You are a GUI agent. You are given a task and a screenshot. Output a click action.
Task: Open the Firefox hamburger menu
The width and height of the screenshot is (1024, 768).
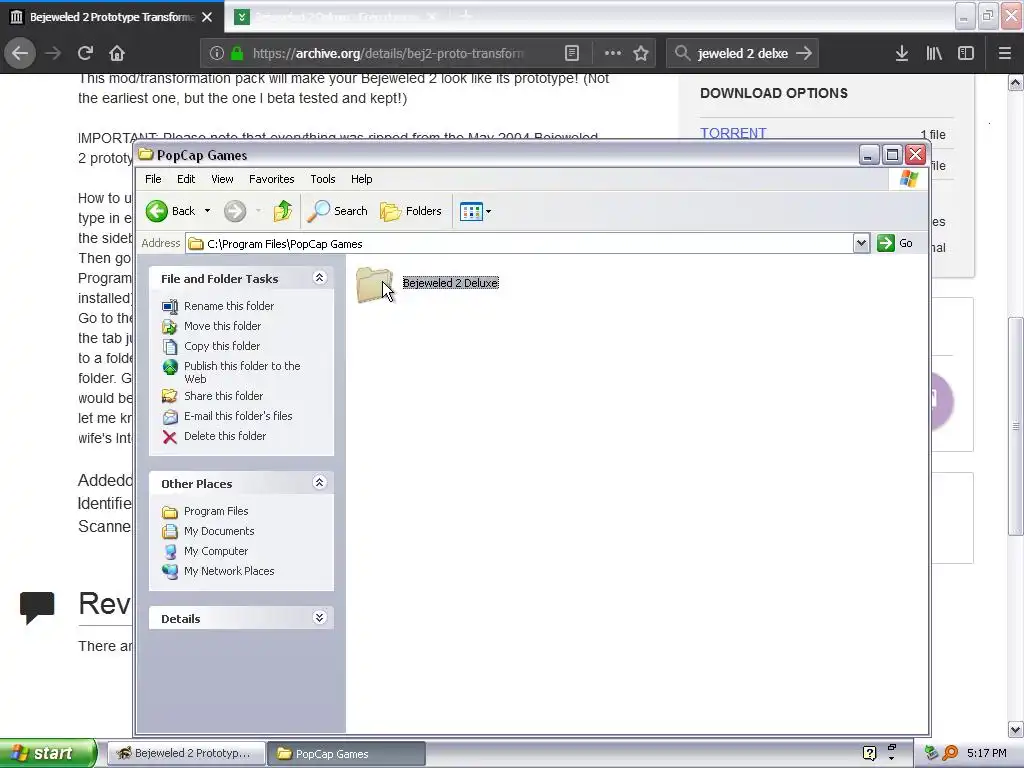(1005, 54)
